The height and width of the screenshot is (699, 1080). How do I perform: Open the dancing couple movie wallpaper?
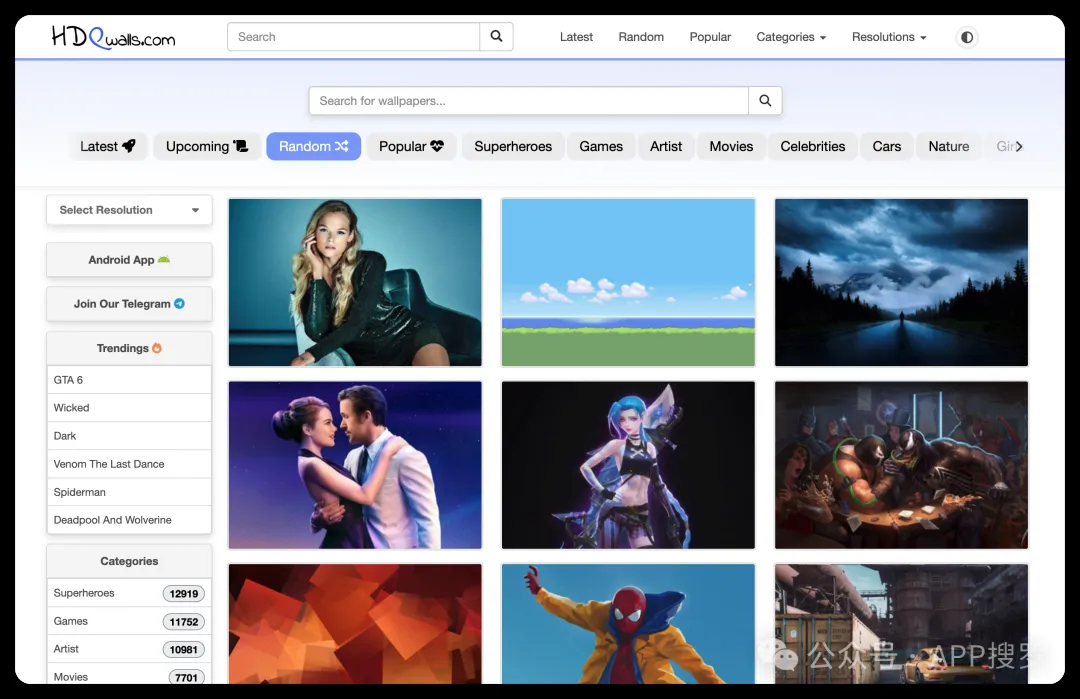click(355, 465)
